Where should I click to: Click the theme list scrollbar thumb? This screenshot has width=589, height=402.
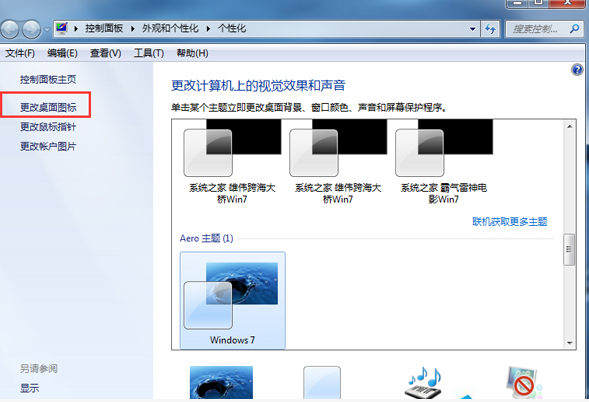tap(569, 249)
